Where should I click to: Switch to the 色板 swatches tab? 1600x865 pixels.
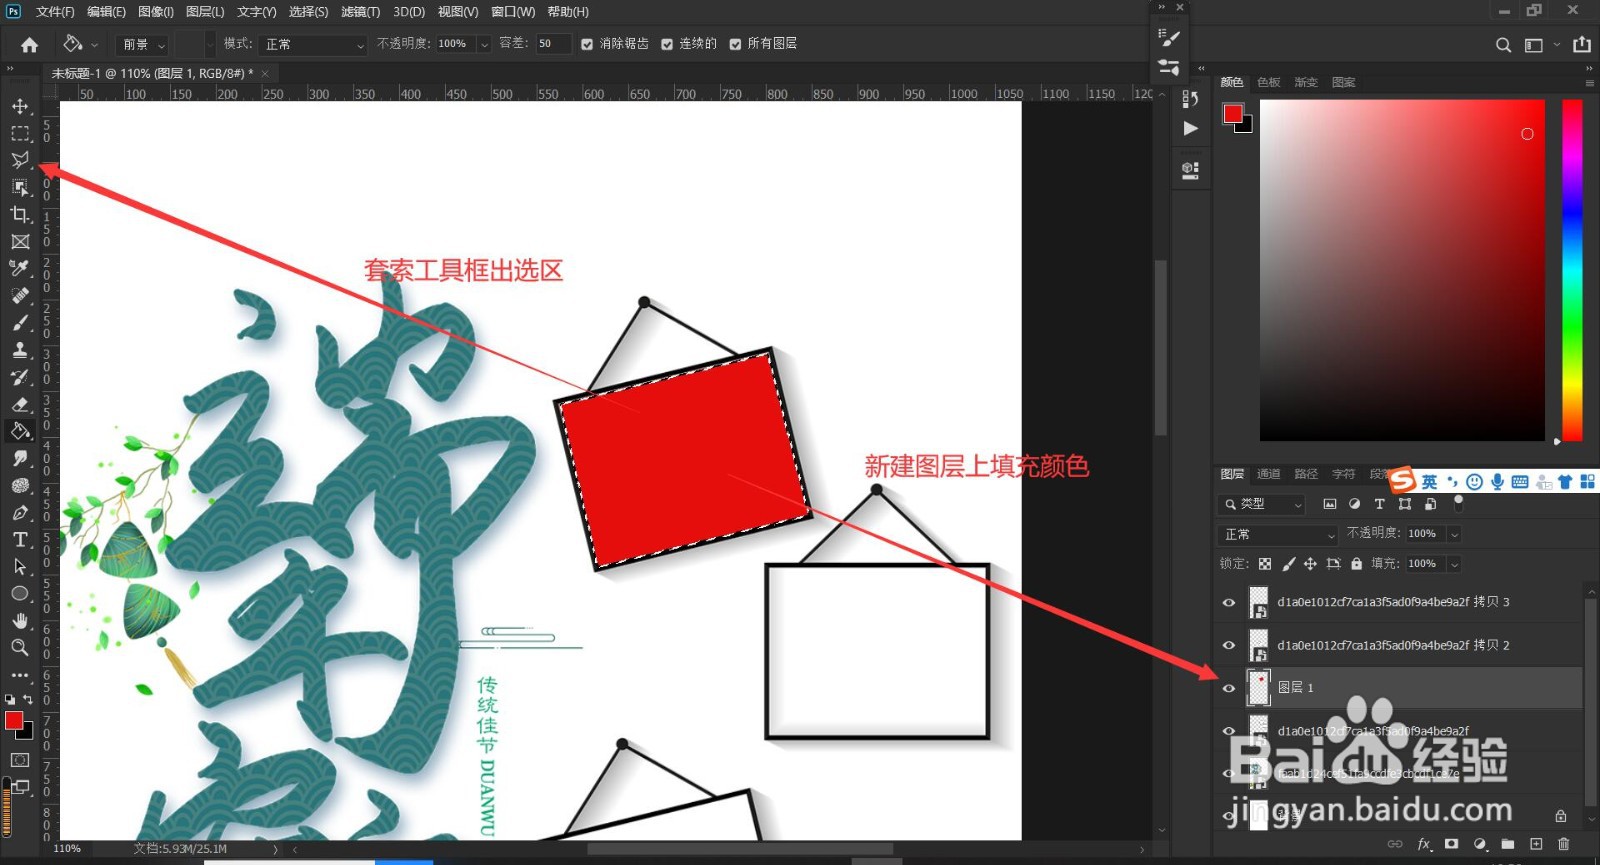1269,82
